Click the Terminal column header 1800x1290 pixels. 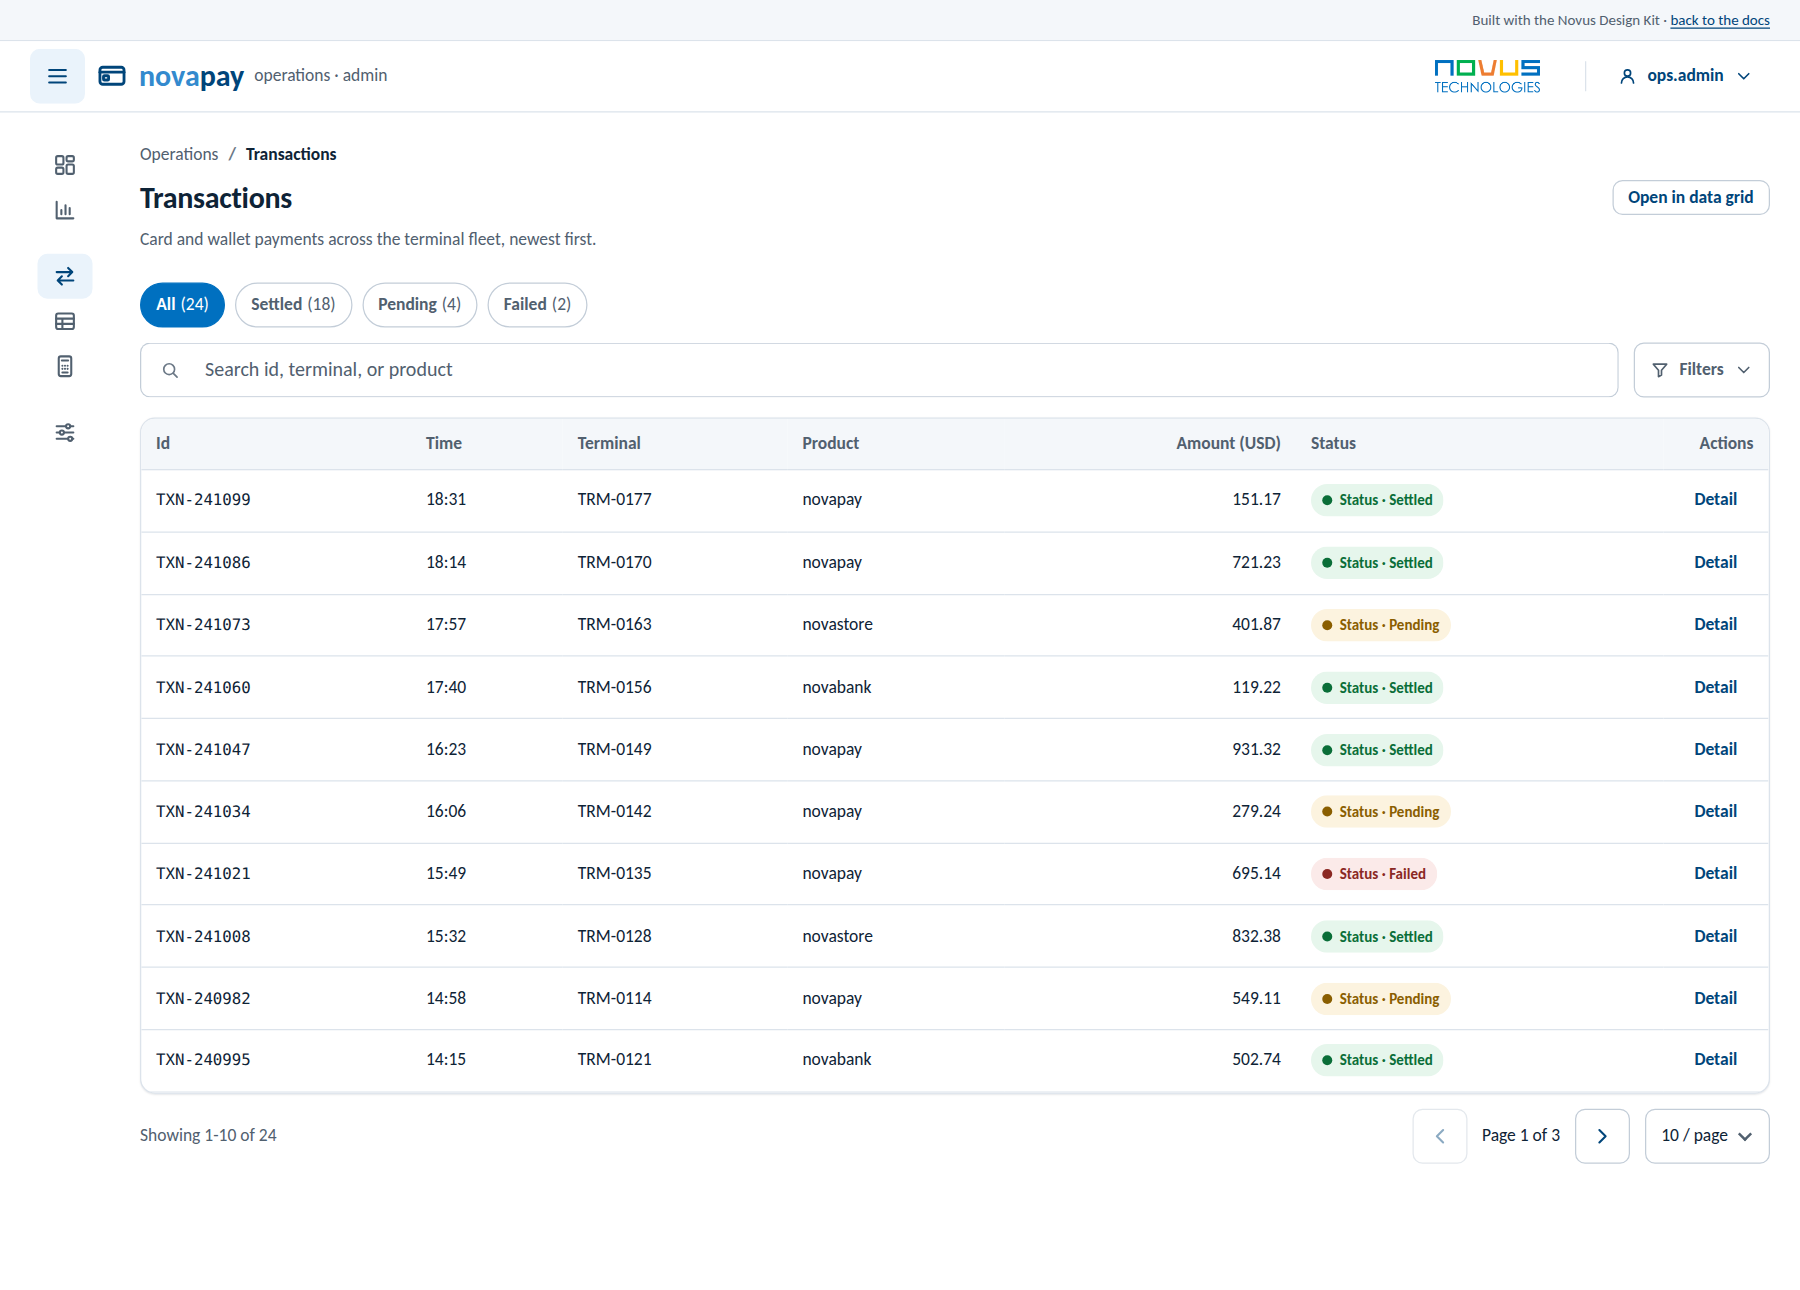coord(609,444)
